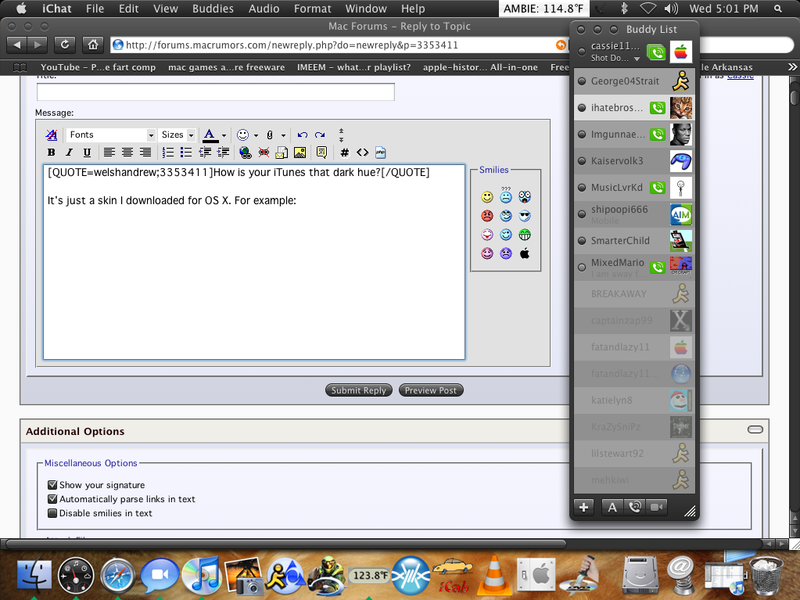Insert an unordered bullet list
800x600 pixels.
[x=186, y=152]
